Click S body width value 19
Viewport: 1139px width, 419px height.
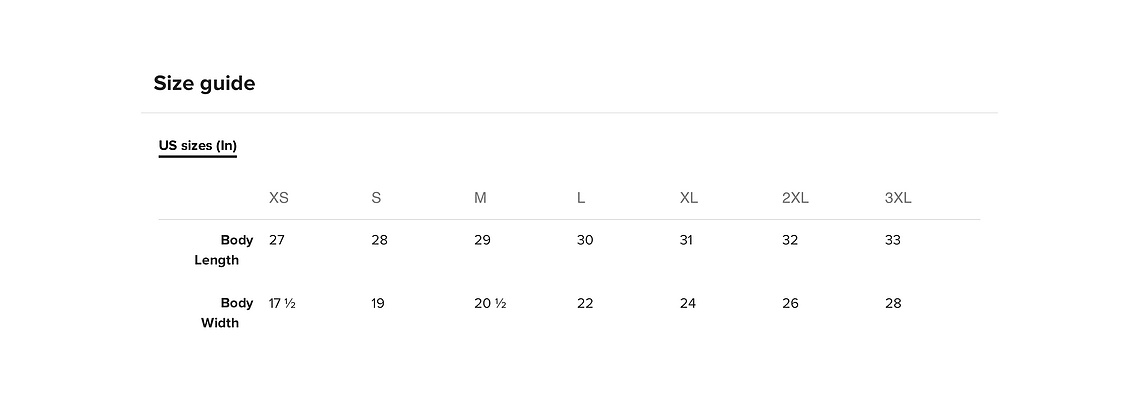coord(378,304)
